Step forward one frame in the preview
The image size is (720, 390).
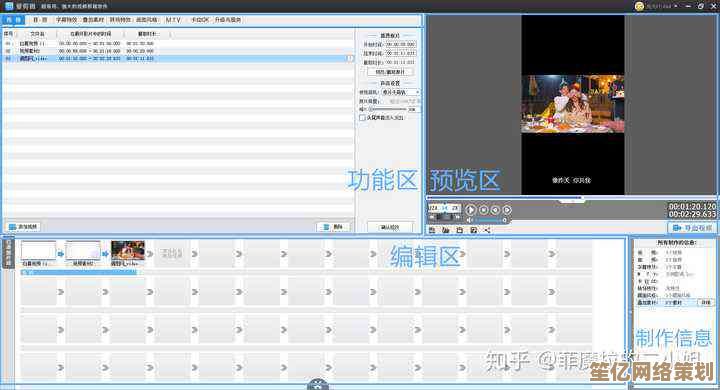(x=506, y=210)
